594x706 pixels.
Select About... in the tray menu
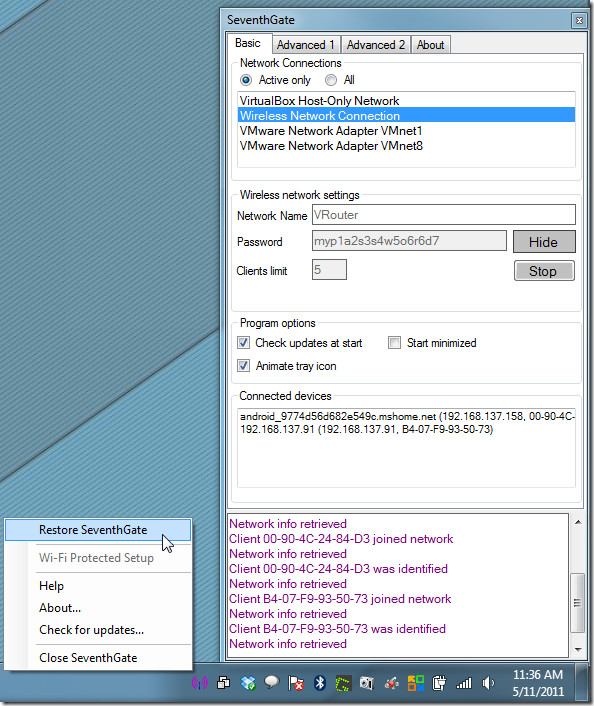[x=98, y=608]
